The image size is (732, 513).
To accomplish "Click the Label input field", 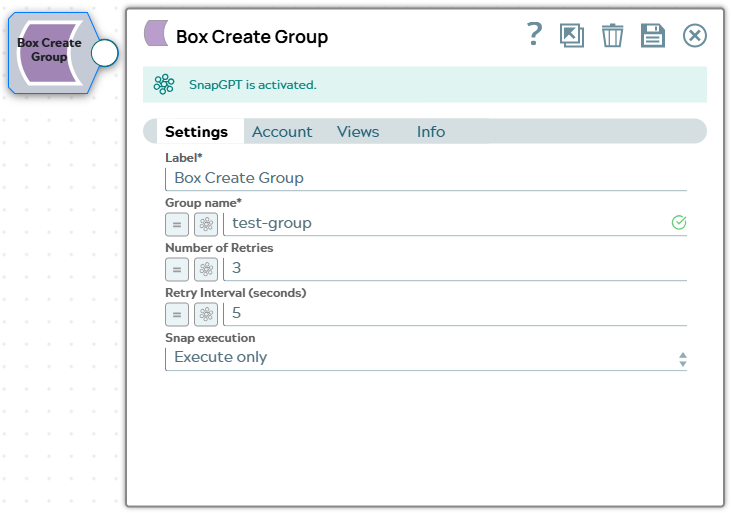I will click(426, 178).
